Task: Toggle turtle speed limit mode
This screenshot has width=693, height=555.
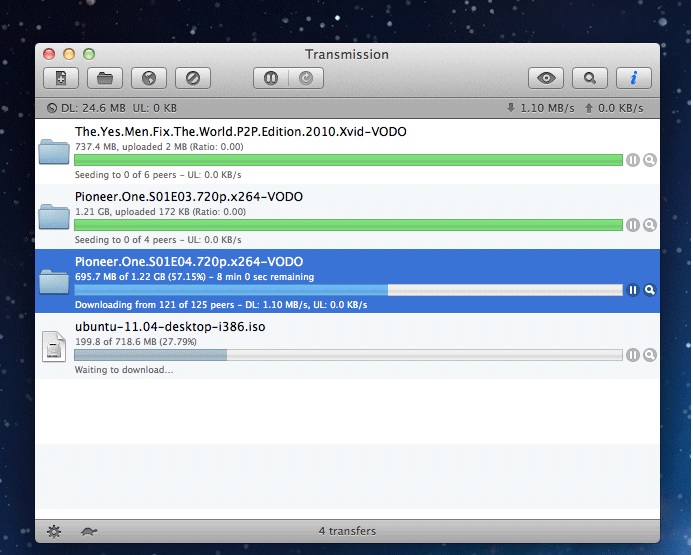Action: click(89, 530)
